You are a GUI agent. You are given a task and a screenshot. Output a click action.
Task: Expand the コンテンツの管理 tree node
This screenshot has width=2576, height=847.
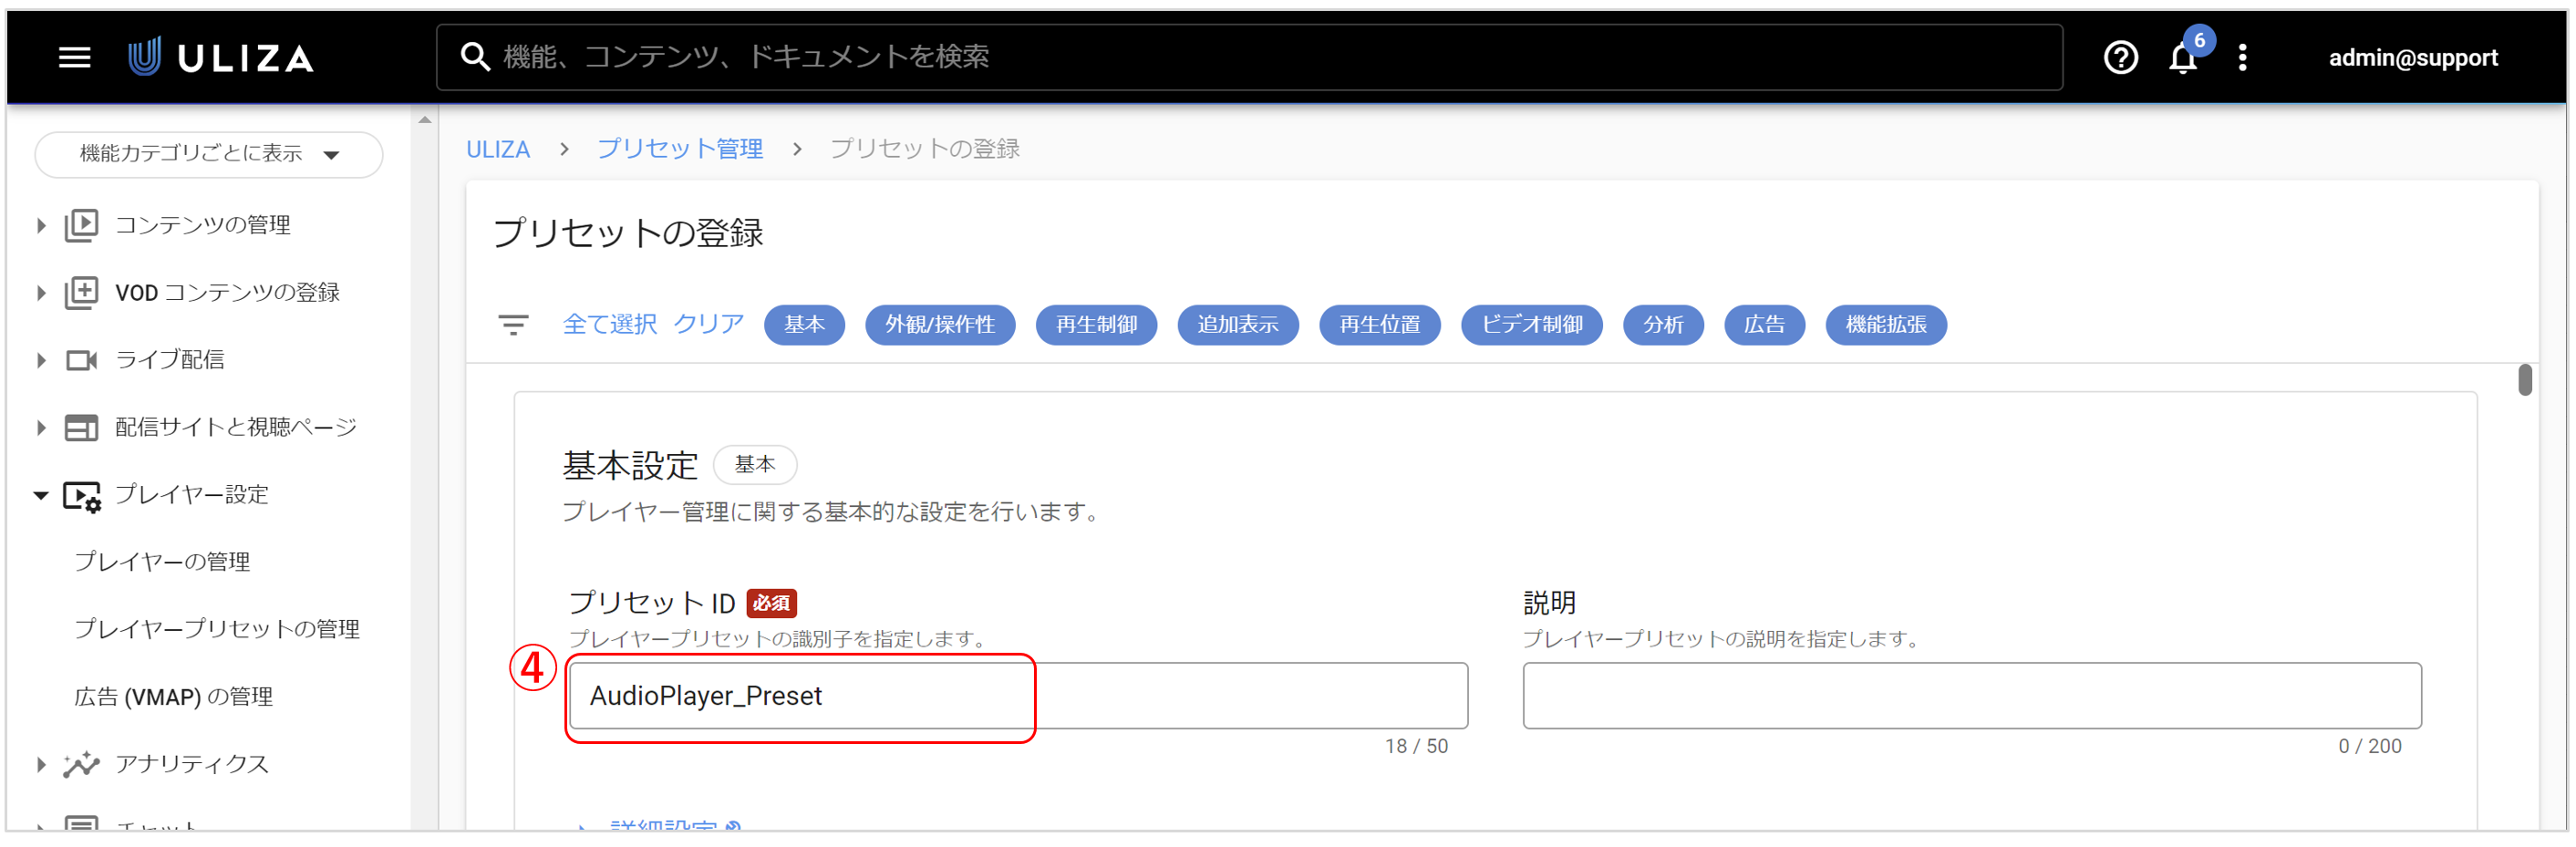click(x=41, y=226)
